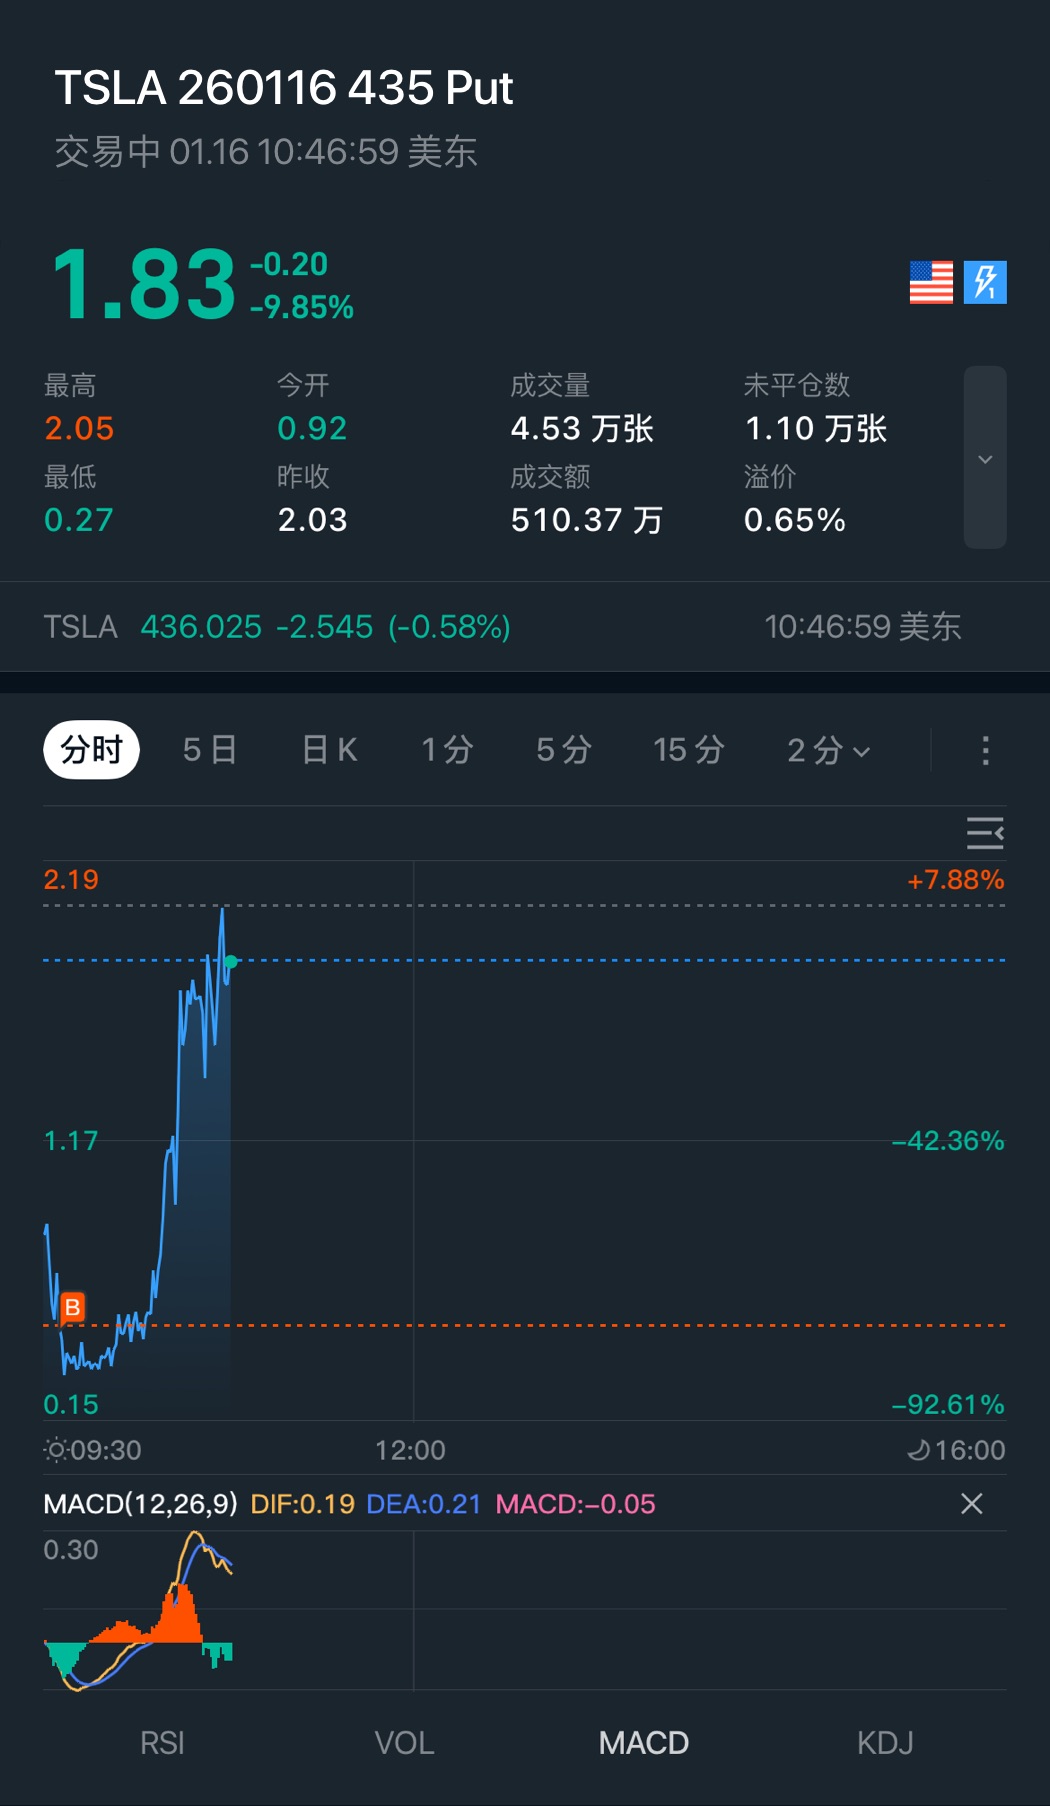Tap the green current-price dot on chart
Image resolution: width=1050 pixels, height=1806 pixels.
231,962
